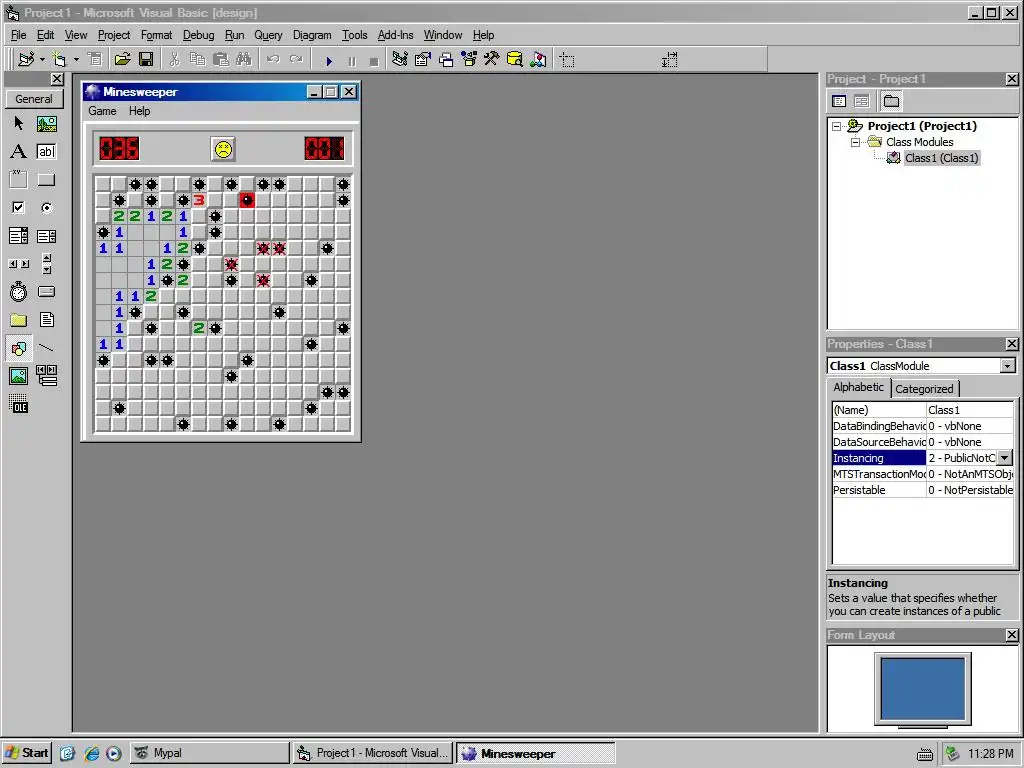Click View Code in Project panel
The width and height of the screenshot is (1024, 768).
(840, 101)
